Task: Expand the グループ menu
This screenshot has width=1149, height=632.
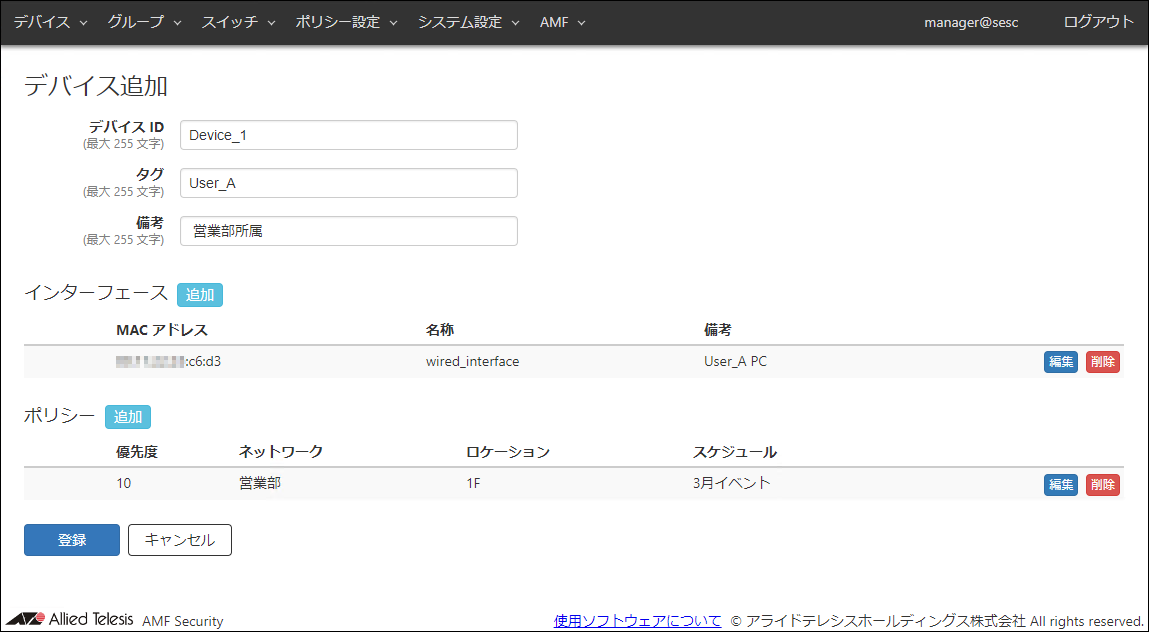Action: click(x=144, y=22)
